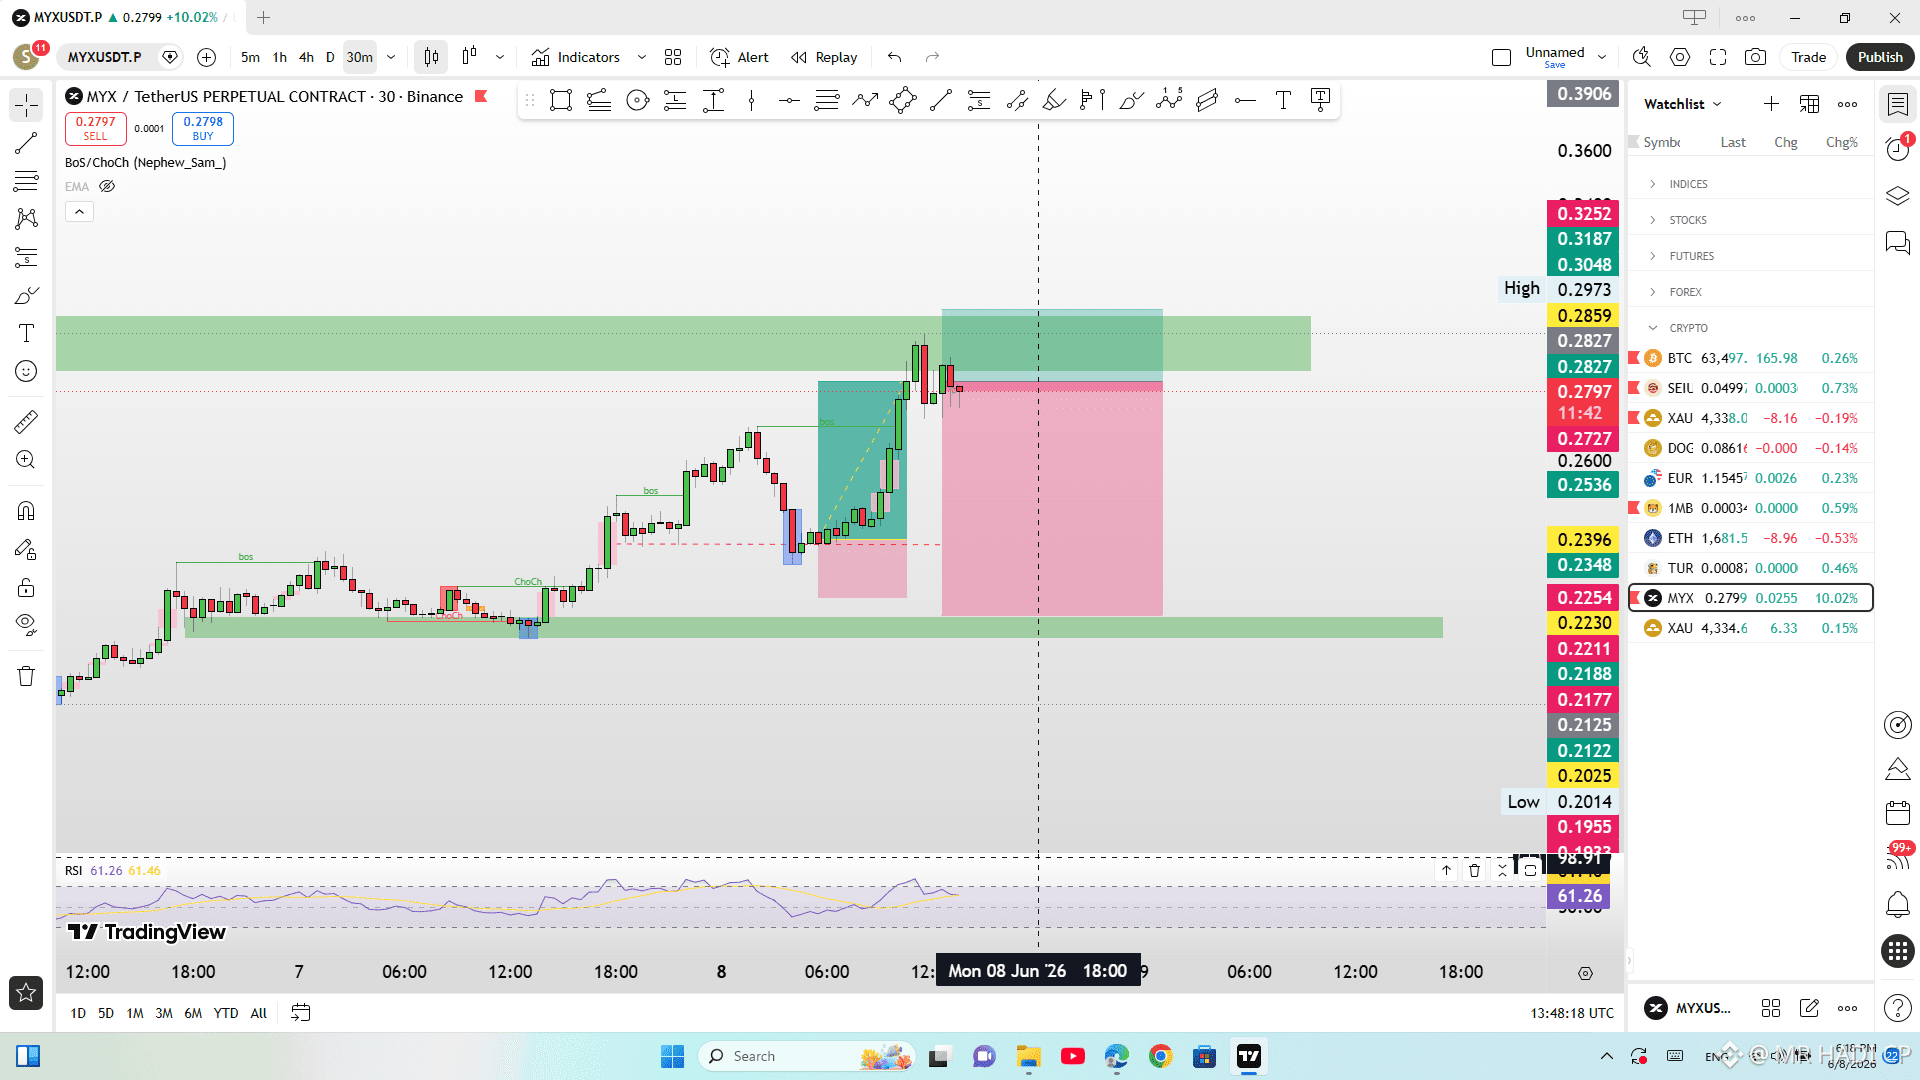Viewport: 1920px width, 1080px height.
Task: Switch to the 1h timeframe
Action: click(280, 57)
